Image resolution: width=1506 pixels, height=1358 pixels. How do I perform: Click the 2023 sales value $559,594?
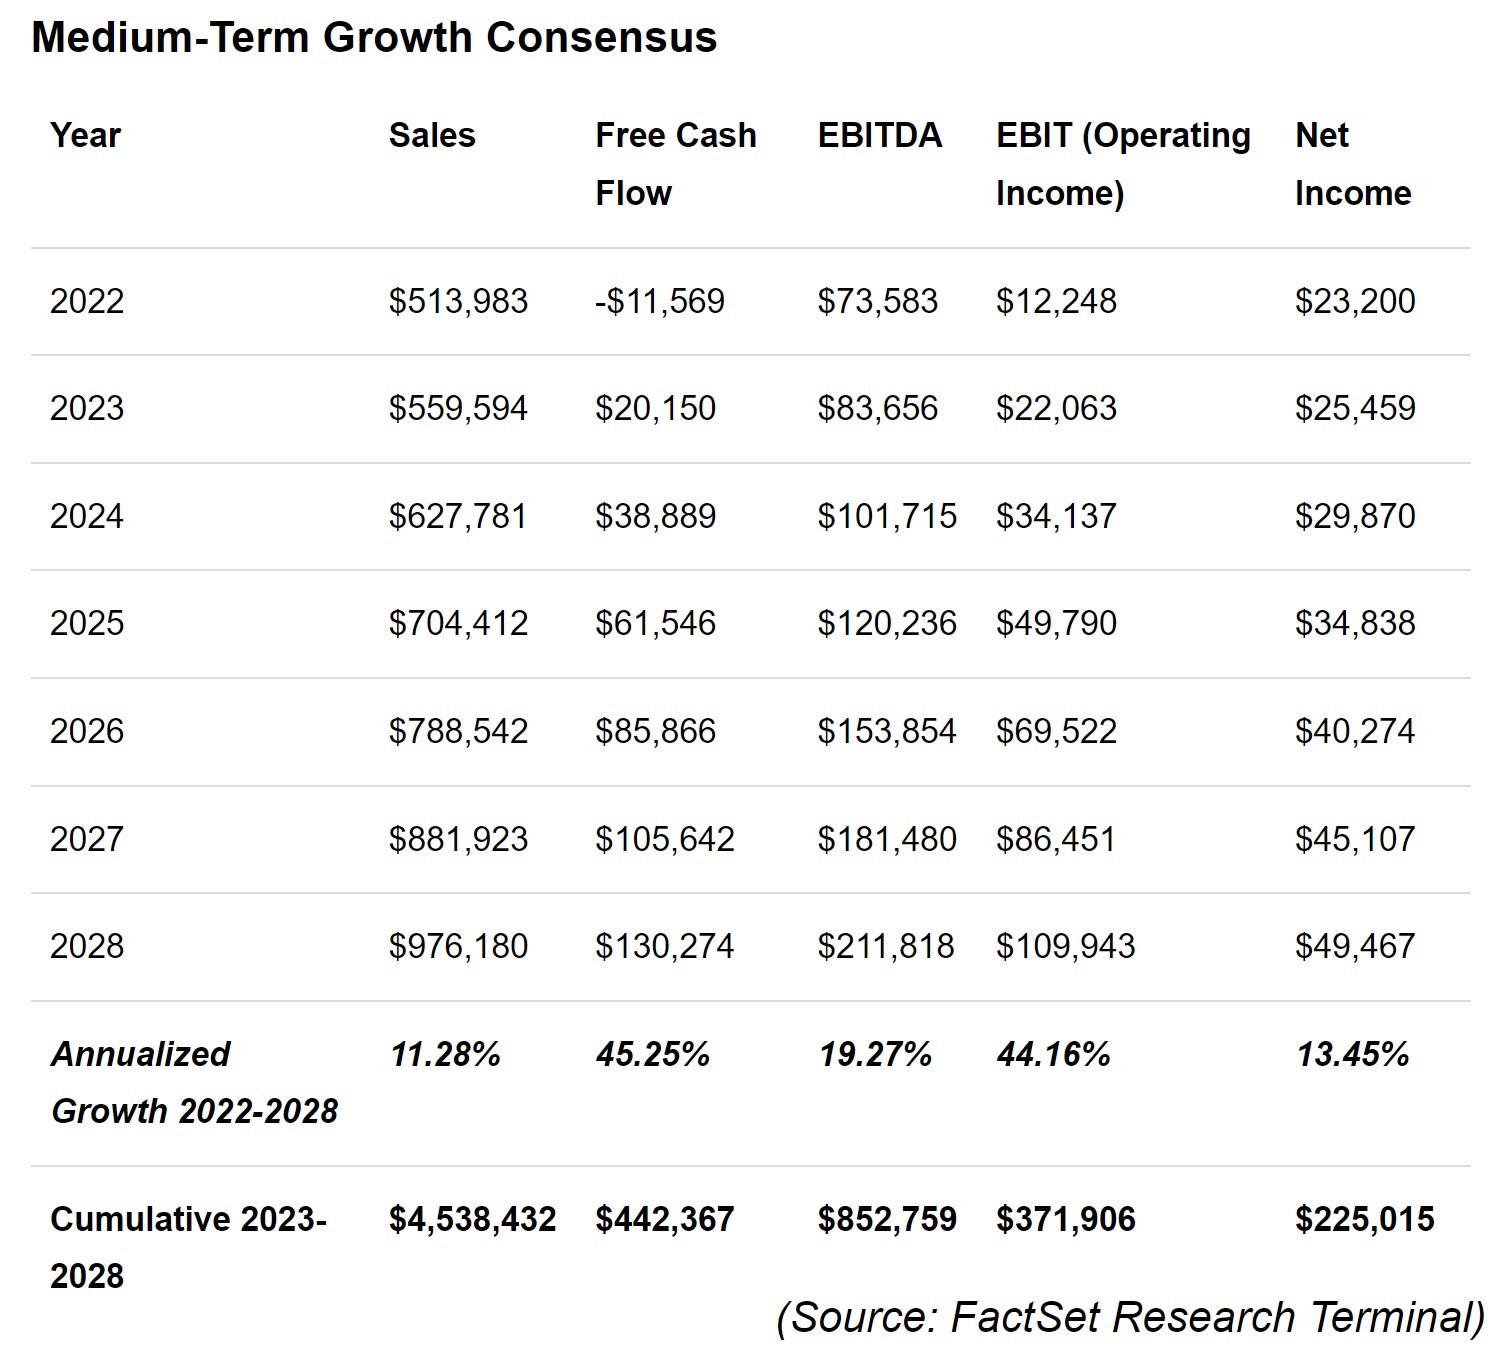(x=458, y=408)
